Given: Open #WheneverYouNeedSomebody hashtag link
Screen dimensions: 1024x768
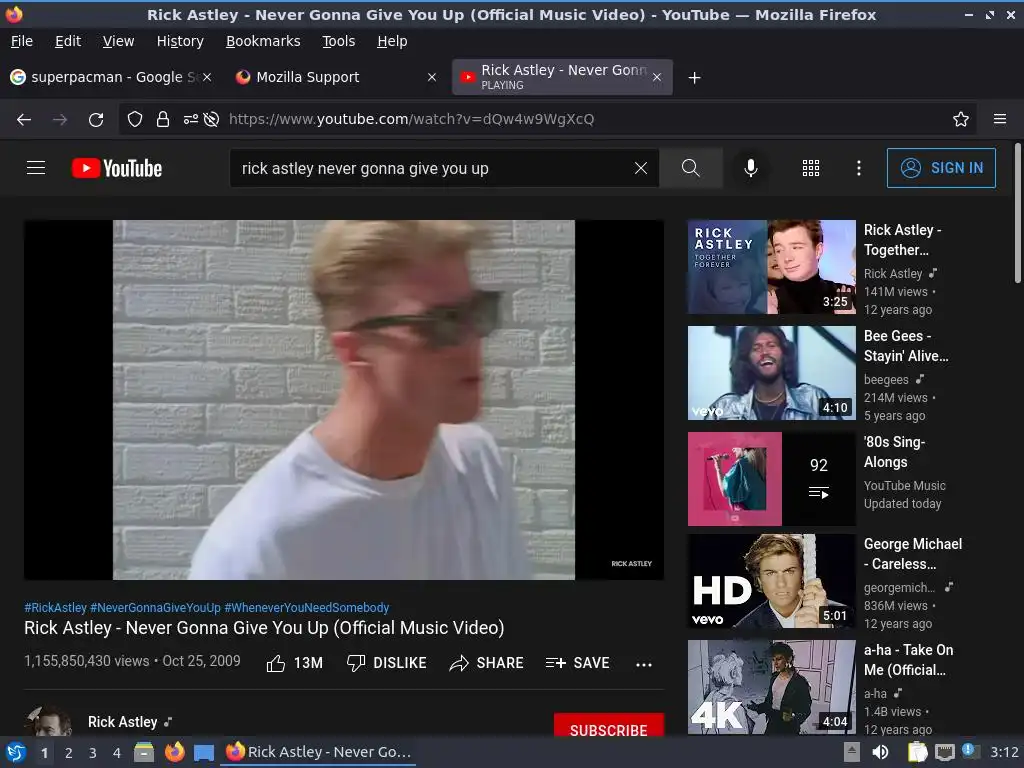Looking at the screenshot, I should 307,607.
